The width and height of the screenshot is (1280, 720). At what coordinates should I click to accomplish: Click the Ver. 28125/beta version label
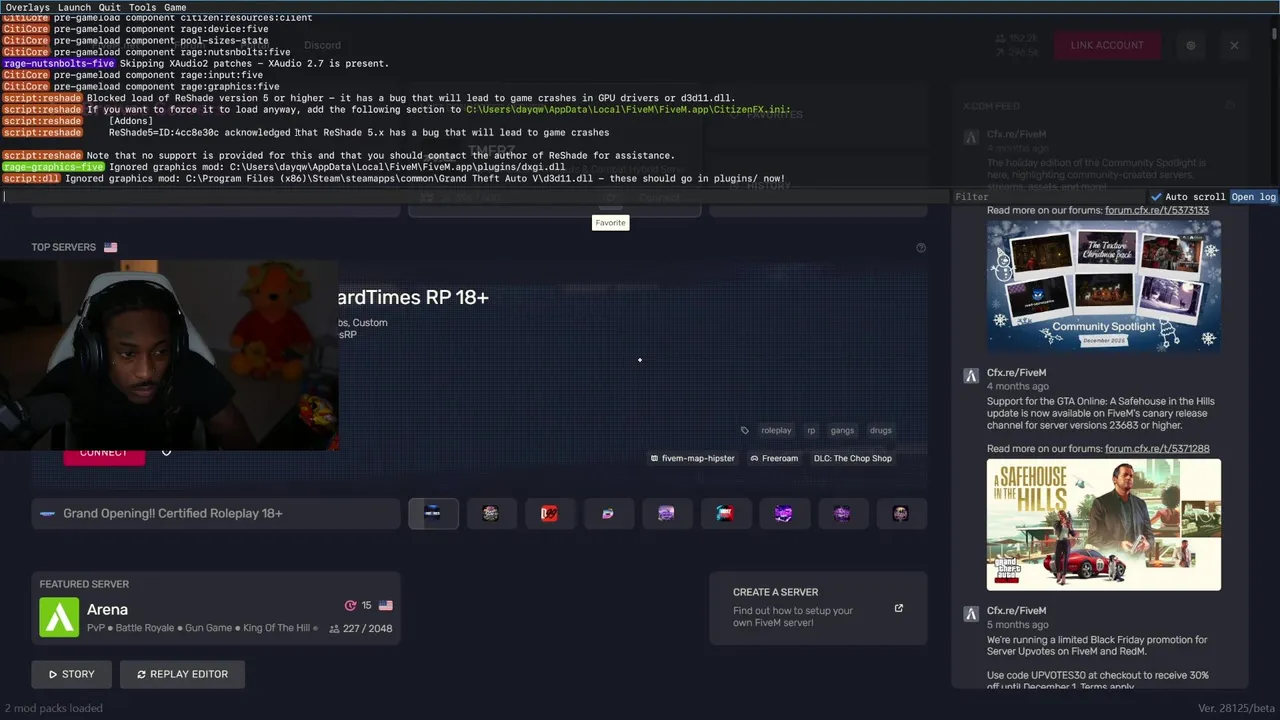[x=1237, y=708]
